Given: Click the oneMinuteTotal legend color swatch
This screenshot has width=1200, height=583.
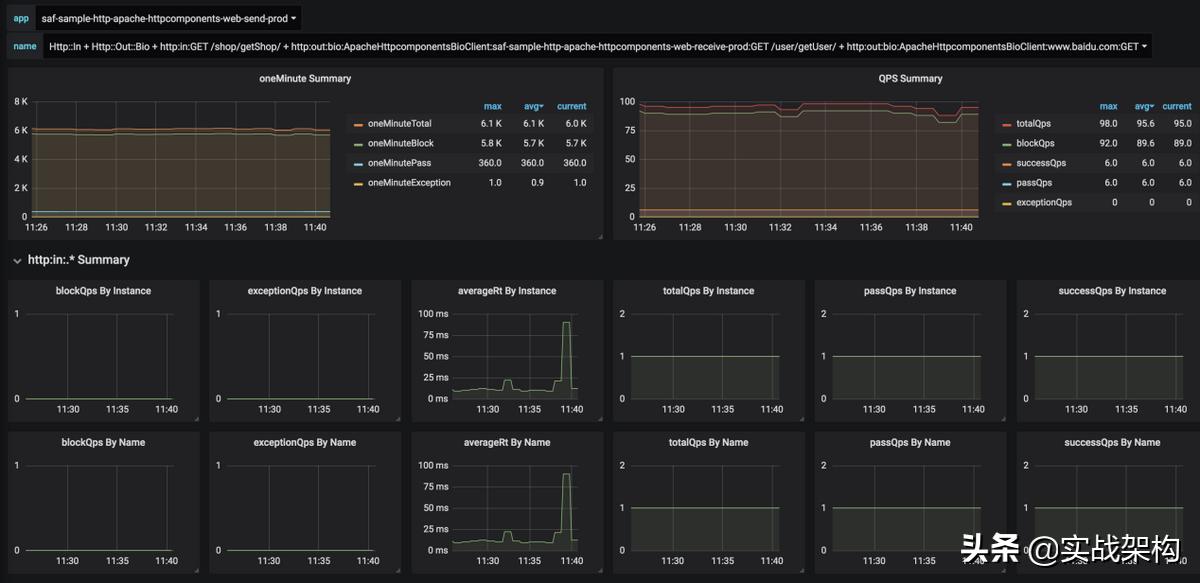Looking at the screenshot, I should 359,124.
